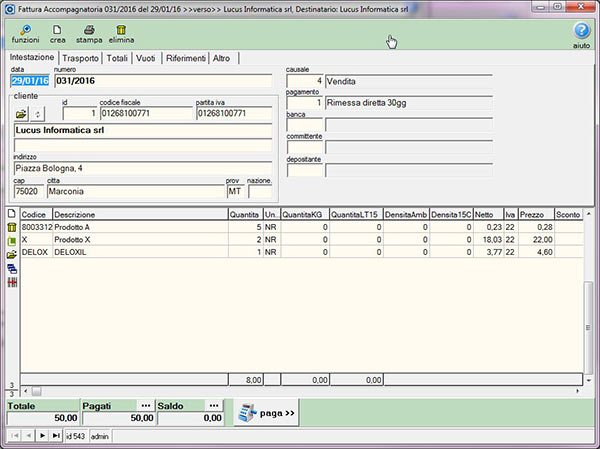
Task: Click the committente code field
Action: pos(305,147)
